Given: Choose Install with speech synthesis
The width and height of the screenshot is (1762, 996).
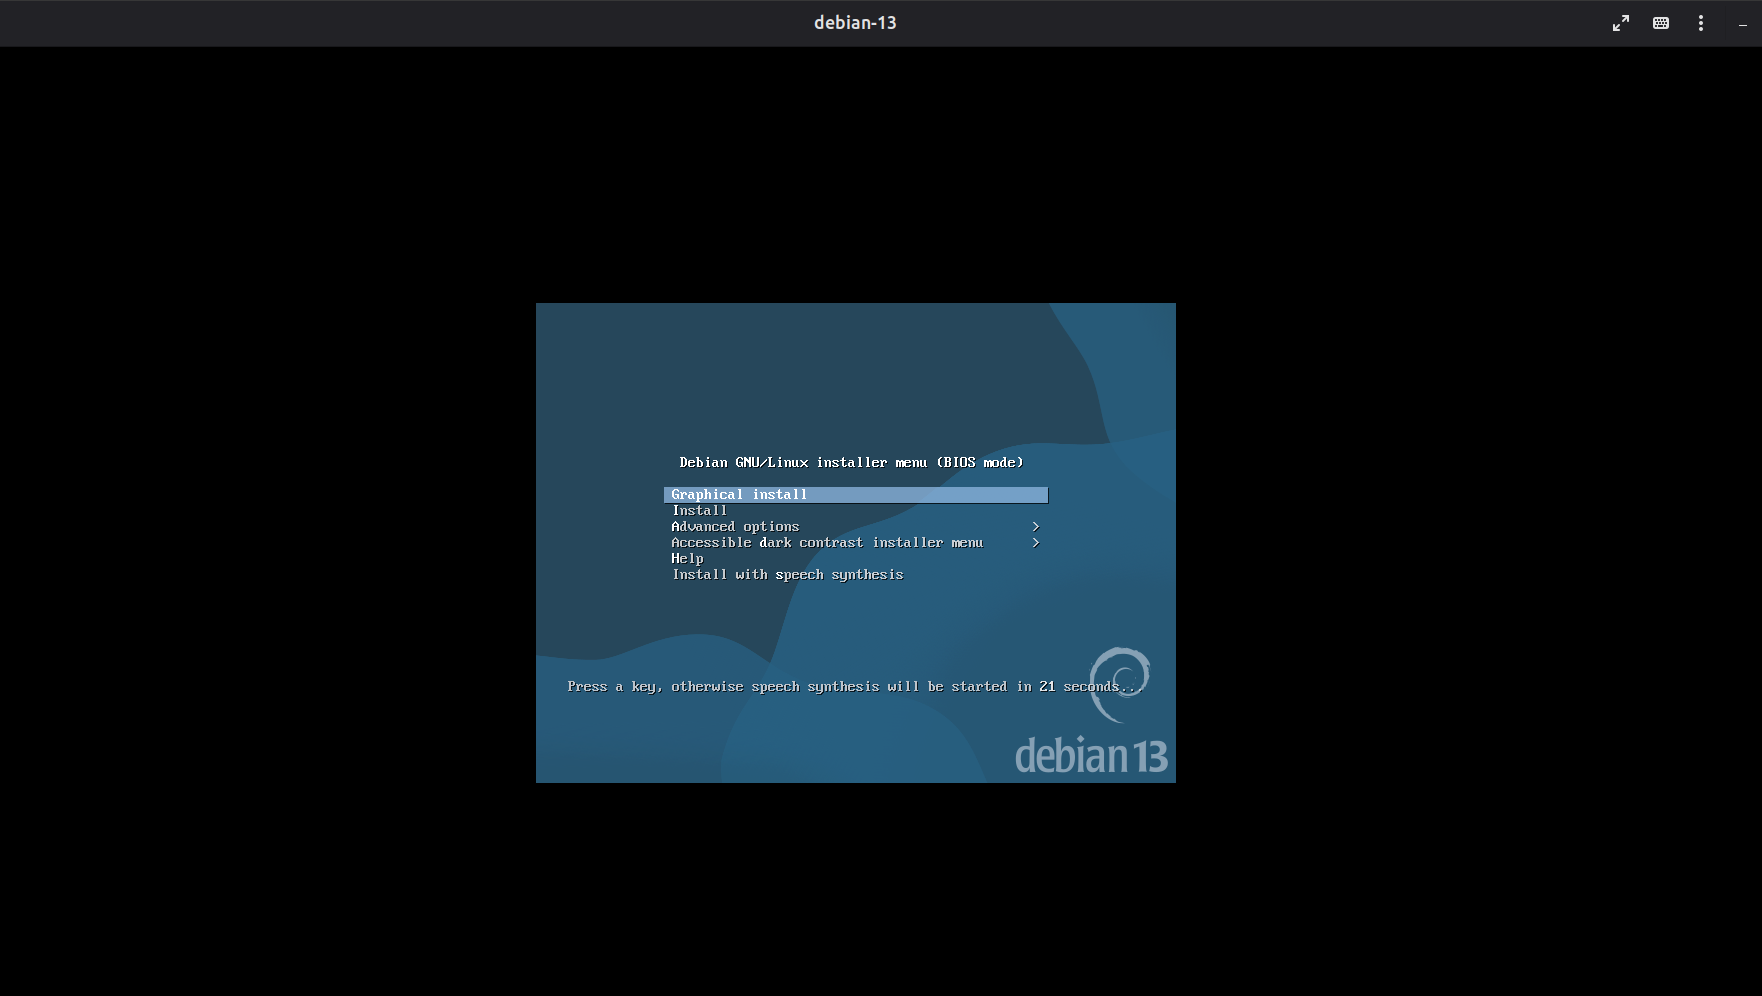Looking at the screenshot, I should pyautogui.click(x=787, y=575).
